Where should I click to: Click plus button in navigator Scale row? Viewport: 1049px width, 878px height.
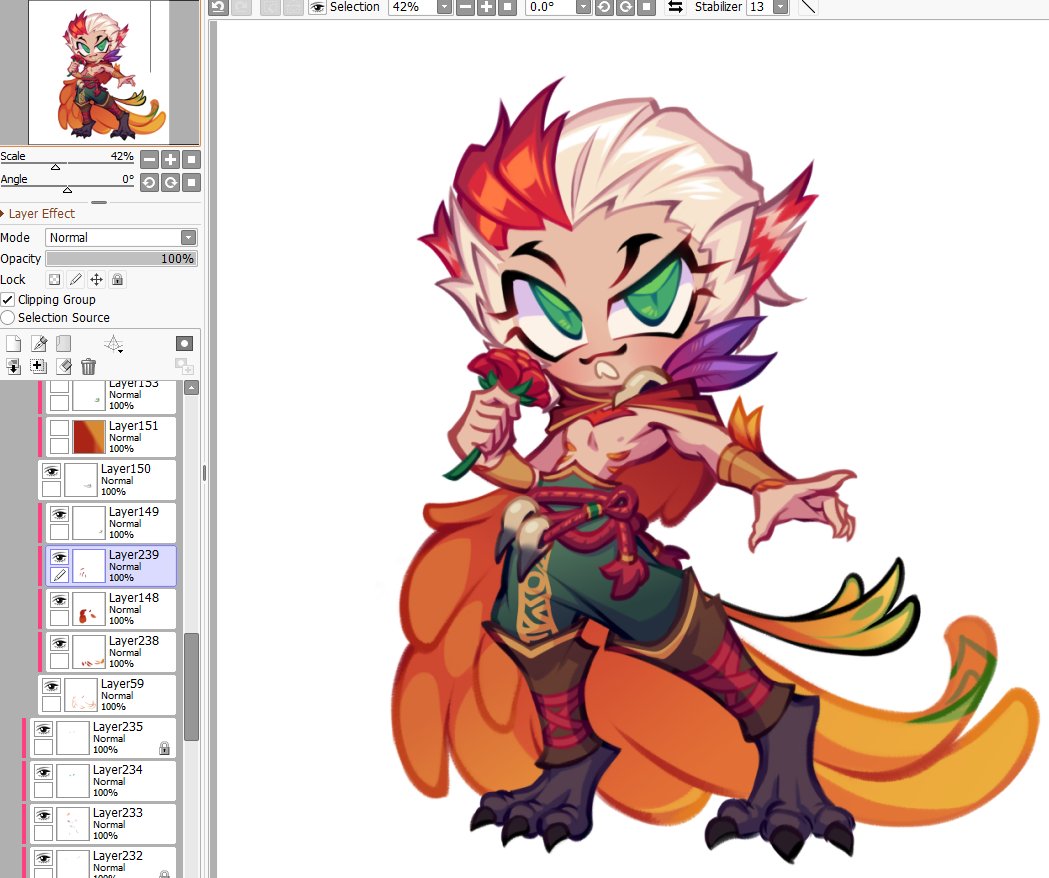[x=171, y=159]
